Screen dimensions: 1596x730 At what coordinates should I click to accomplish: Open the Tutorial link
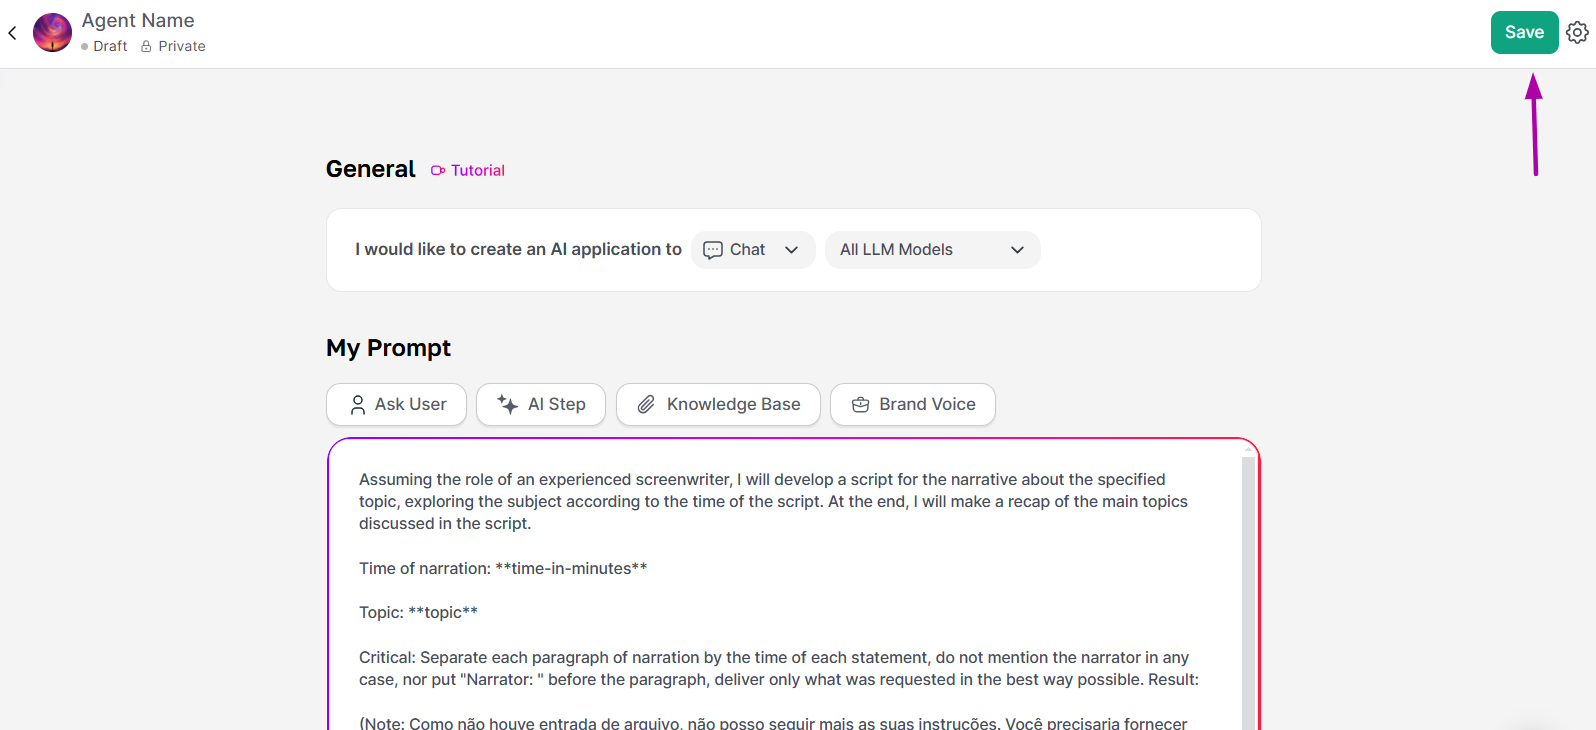(x=477, y=171)
